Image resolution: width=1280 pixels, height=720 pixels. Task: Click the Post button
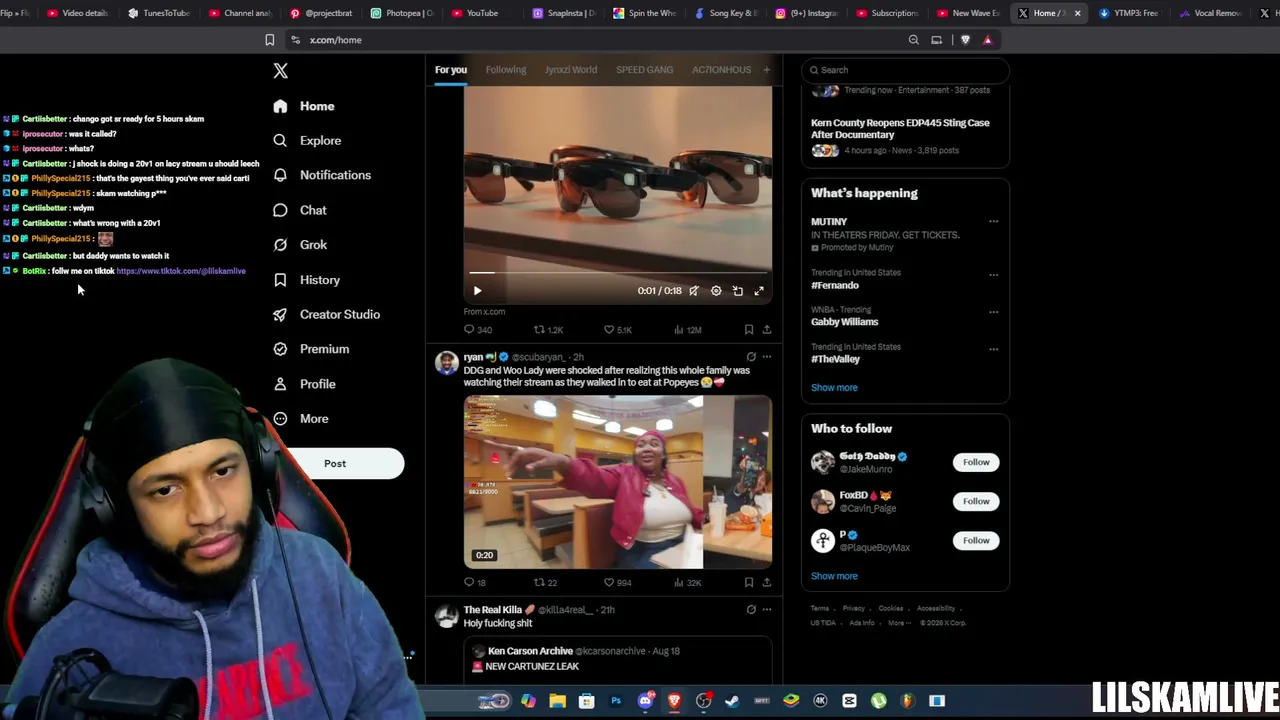(335, 463)
